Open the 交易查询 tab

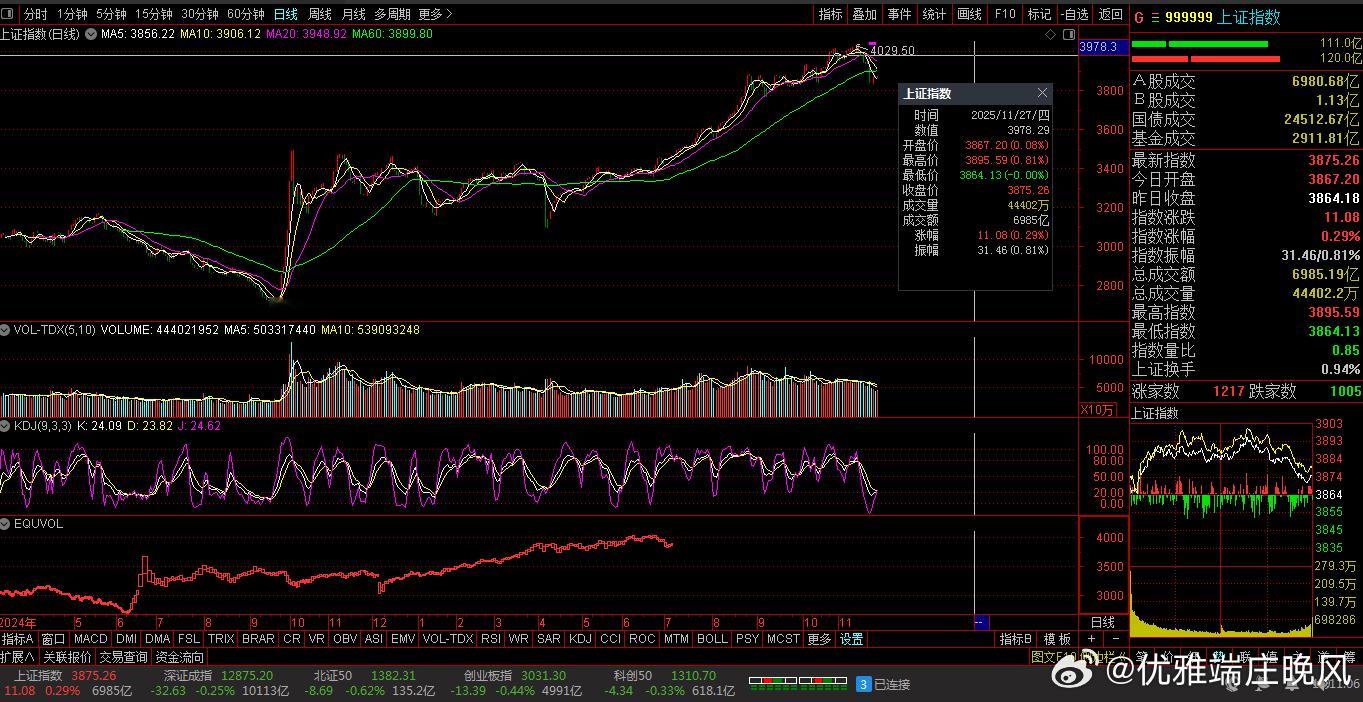tap(123, 657)
